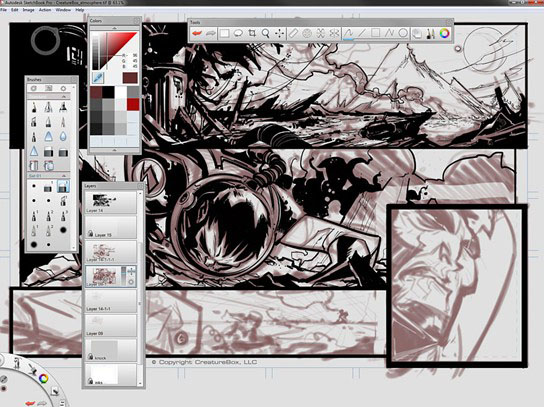Open the circle icon in Brushes header
Screen dimensions: 544x407
(x=63, y=88)
